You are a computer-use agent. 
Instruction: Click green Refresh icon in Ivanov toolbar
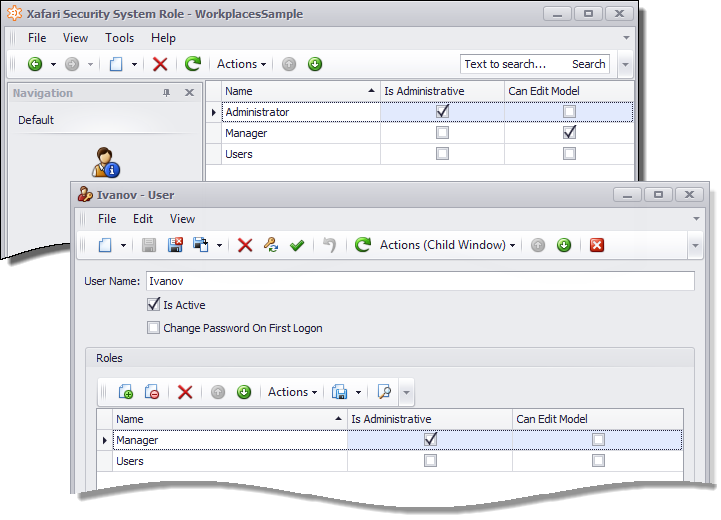click(363, 245)
